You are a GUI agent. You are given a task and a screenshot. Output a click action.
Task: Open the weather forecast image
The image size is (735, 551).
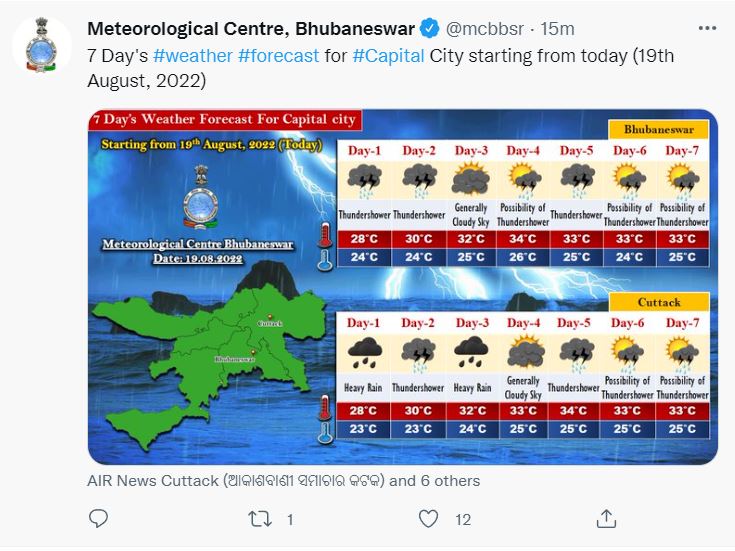pos(403,287)
